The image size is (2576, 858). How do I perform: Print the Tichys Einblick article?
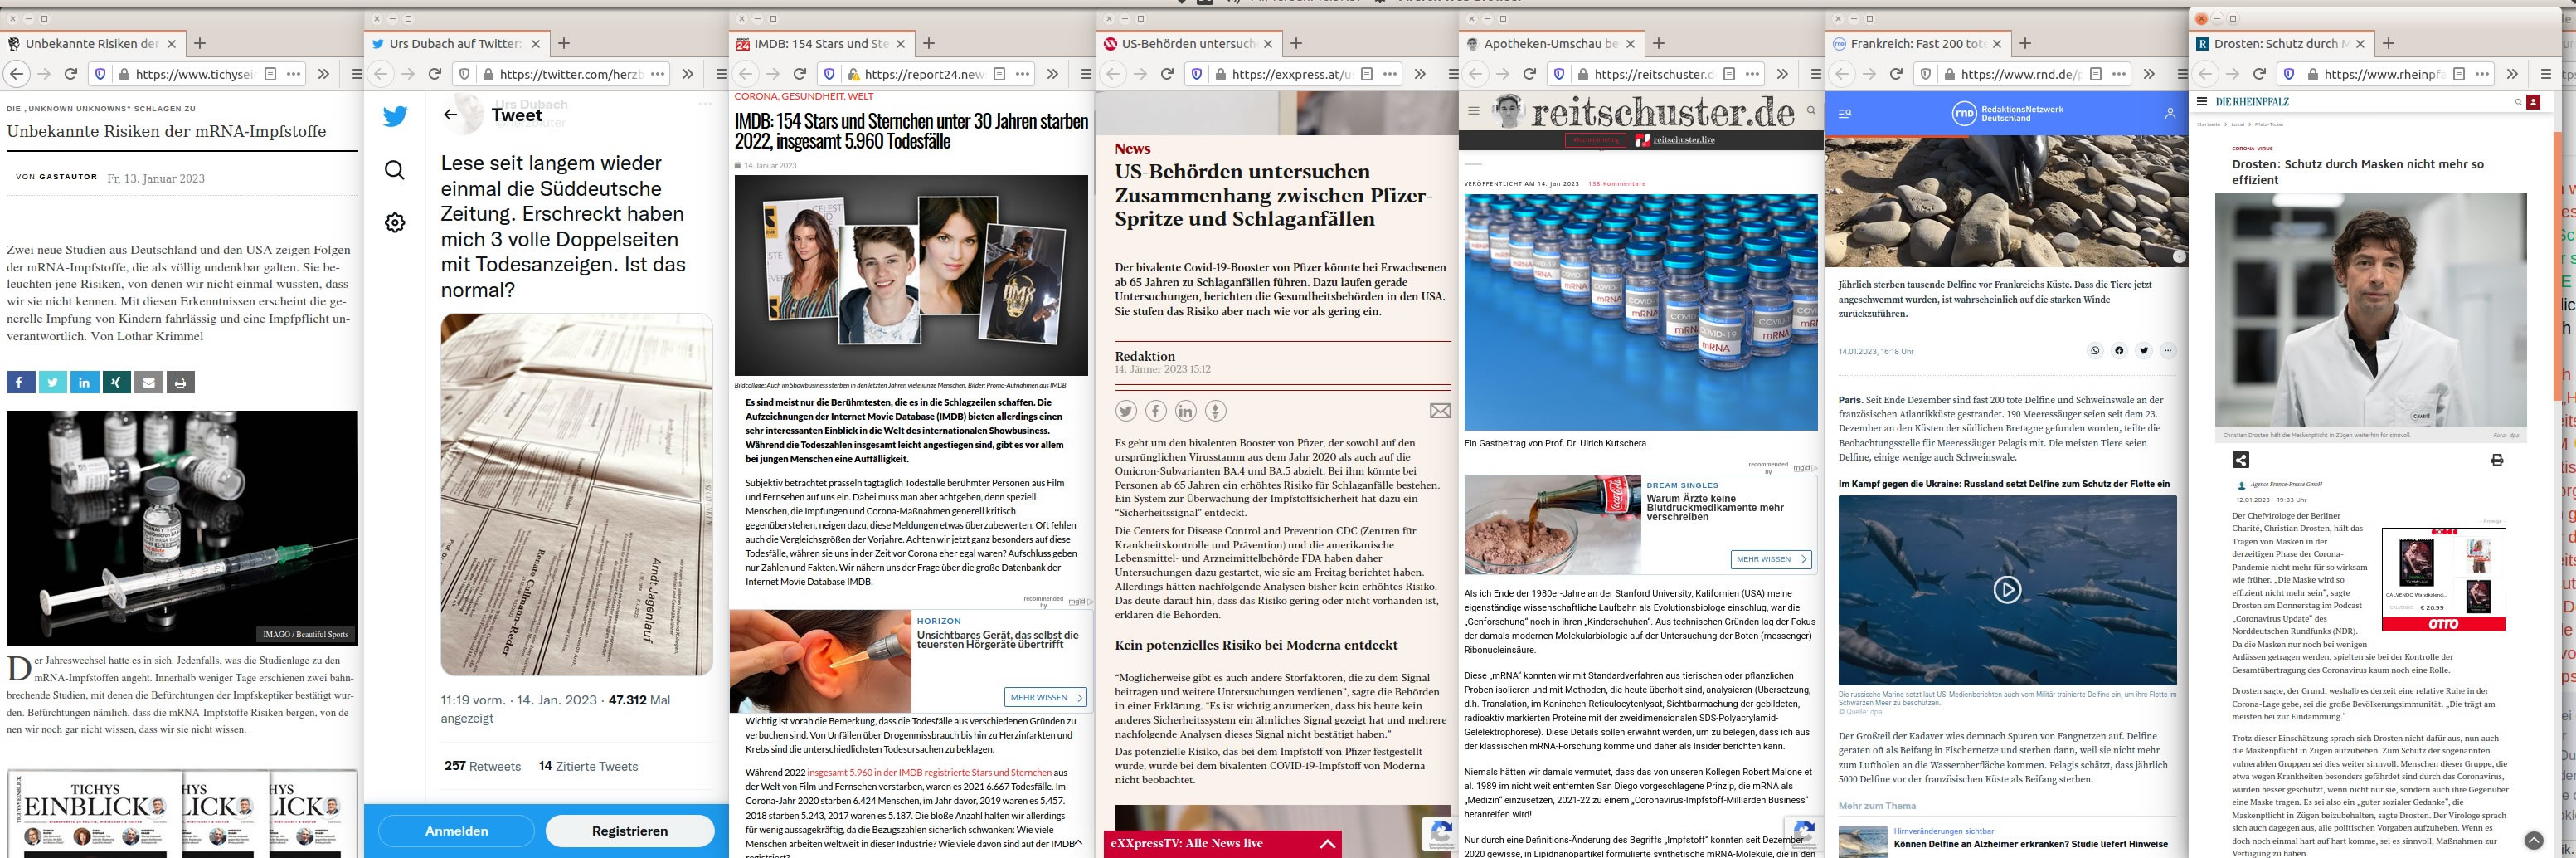tap(180, 382)
